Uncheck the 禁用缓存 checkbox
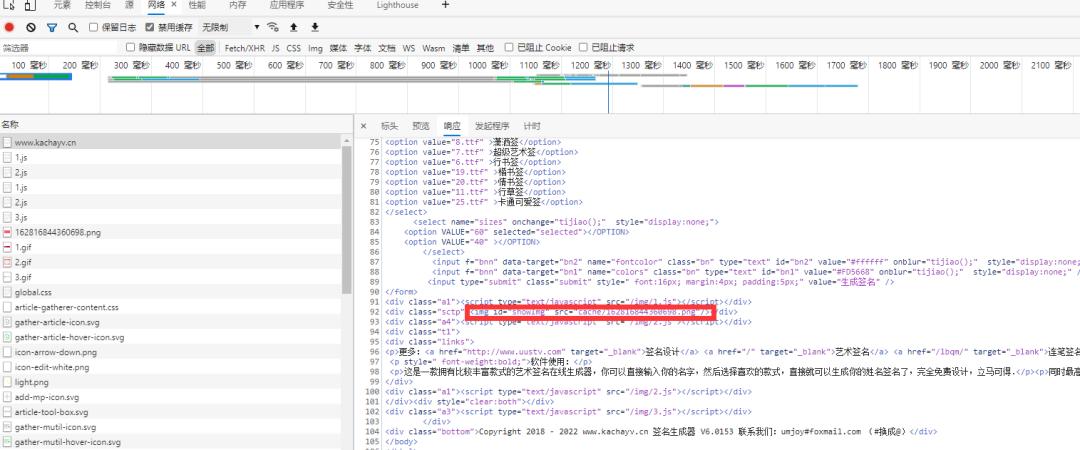Screen dimensions: 1080x450 [149, 28]
